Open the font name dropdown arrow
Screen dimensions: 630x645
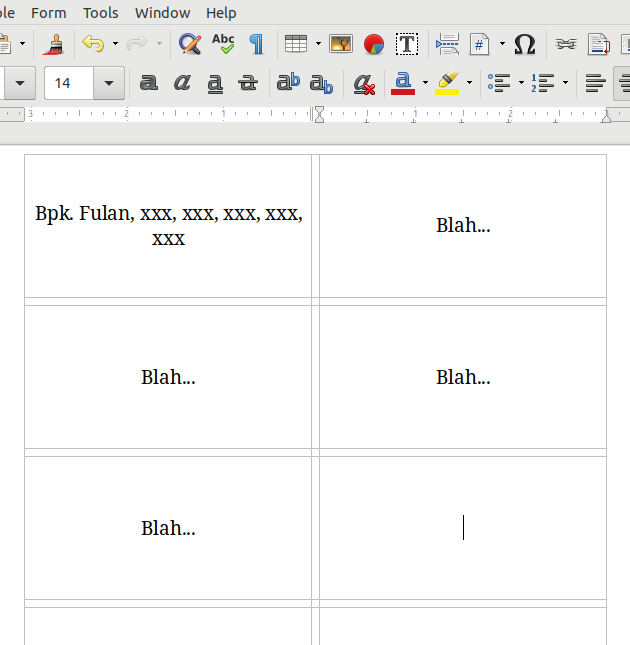tap(20, 83)
